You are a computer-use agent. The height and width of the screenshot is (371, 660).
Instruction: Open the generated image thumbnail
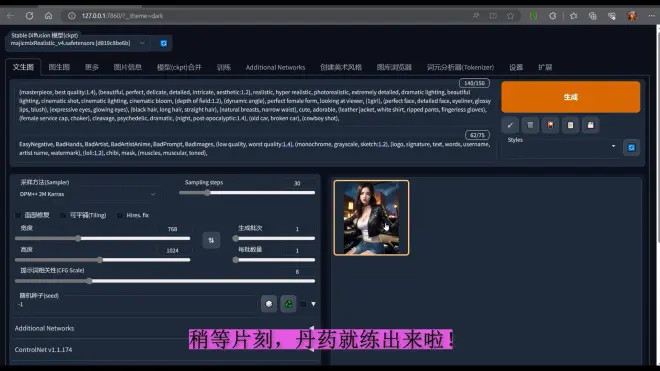(371, 218)
